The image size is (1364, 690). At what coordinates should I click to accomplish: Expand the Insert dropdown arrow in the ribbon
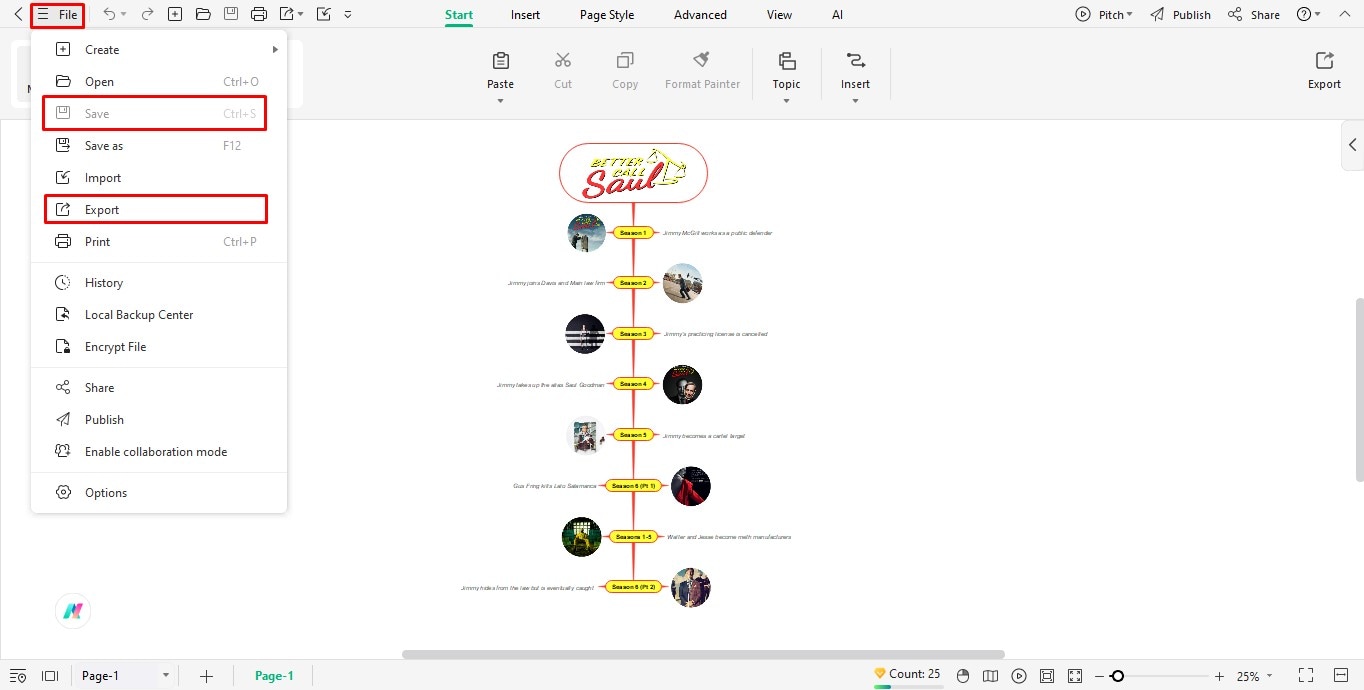pos(855,101)
